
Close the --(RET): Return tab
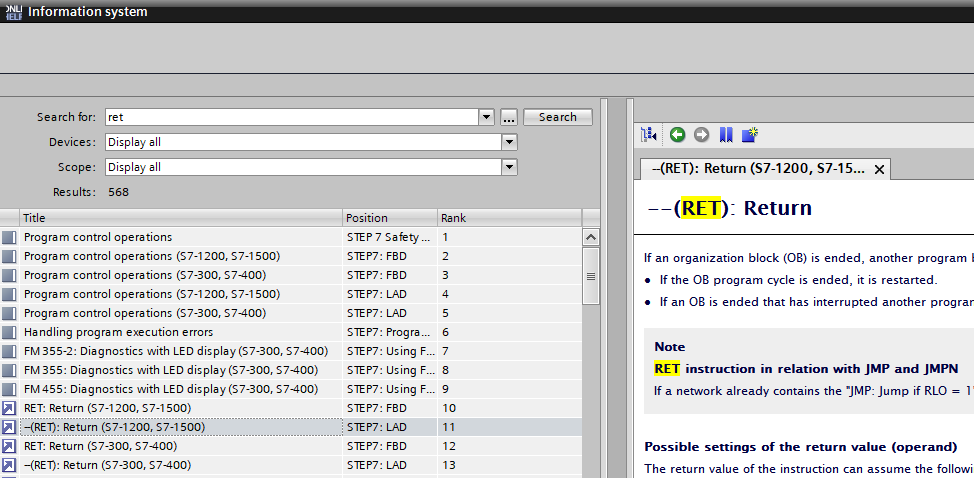pyautogui.click(x=879, y=170)
